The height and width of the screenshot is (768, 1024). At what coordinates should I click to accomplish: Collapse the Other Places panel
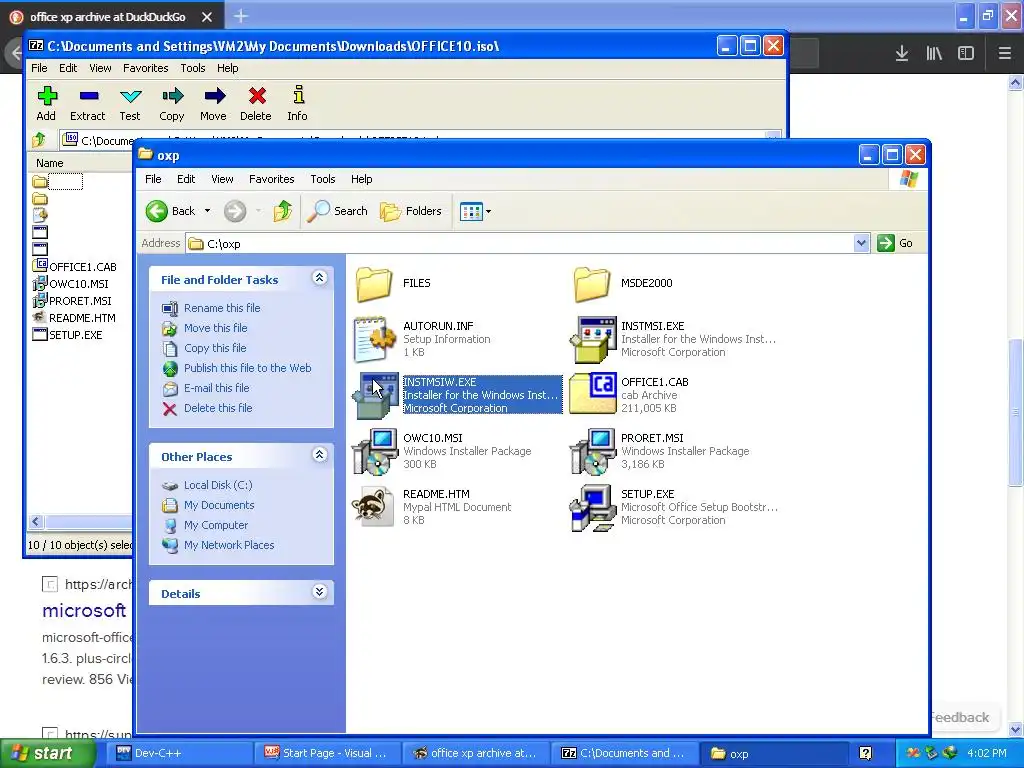click(319, 455)
